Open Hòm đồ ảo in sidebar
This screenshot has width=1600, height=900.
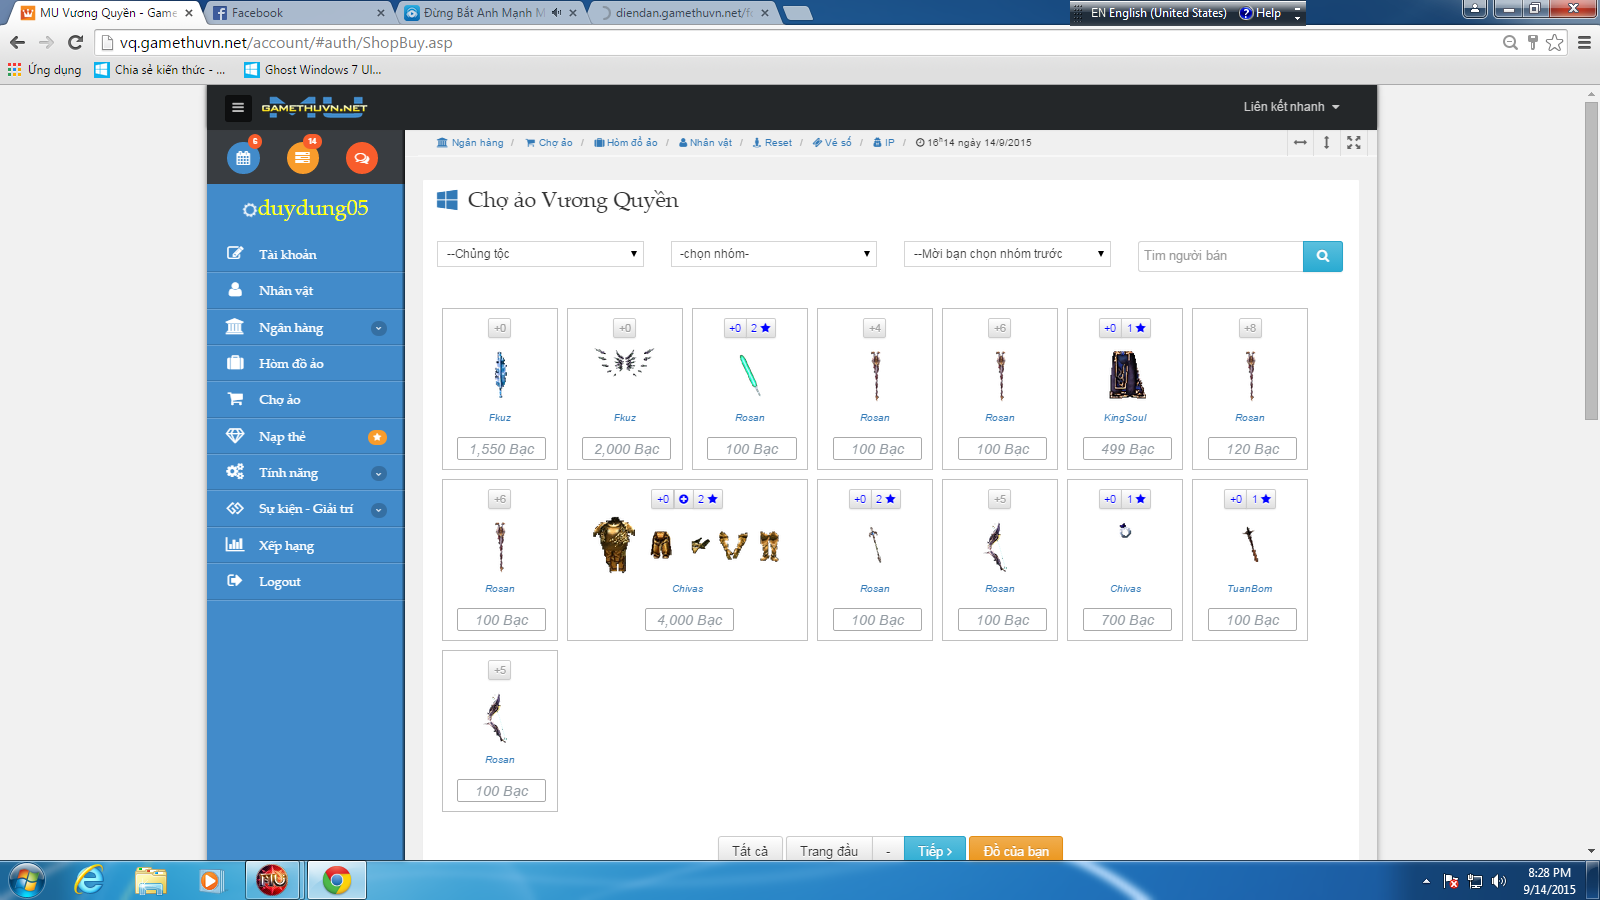pyautogui.click(x=291, y=364)
